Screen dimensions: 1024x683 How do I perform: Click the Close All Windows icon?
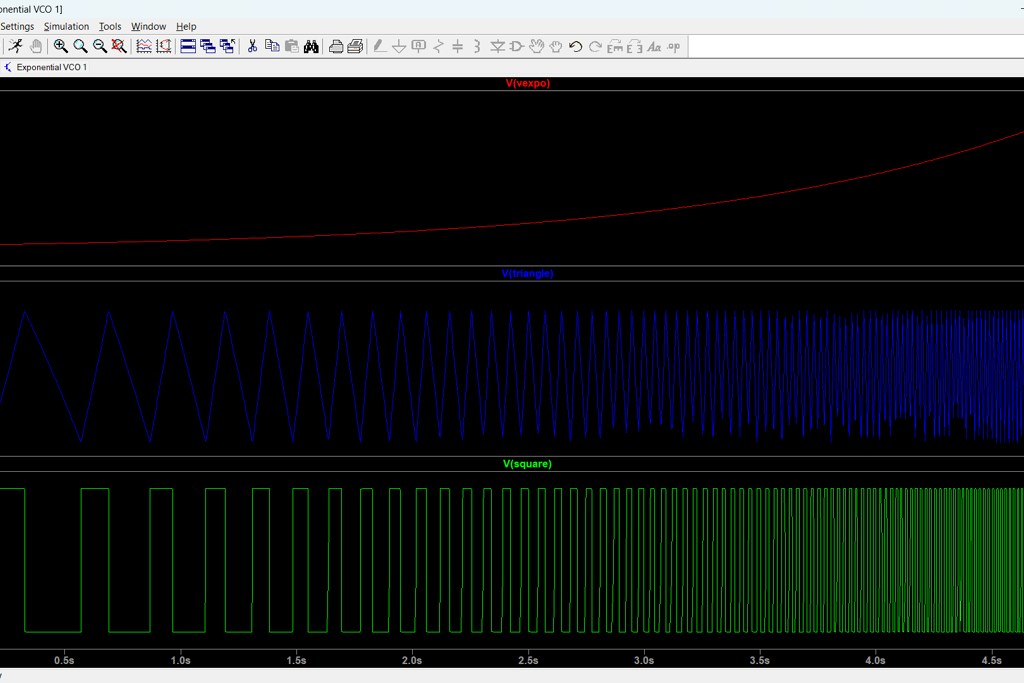[227, 46]
